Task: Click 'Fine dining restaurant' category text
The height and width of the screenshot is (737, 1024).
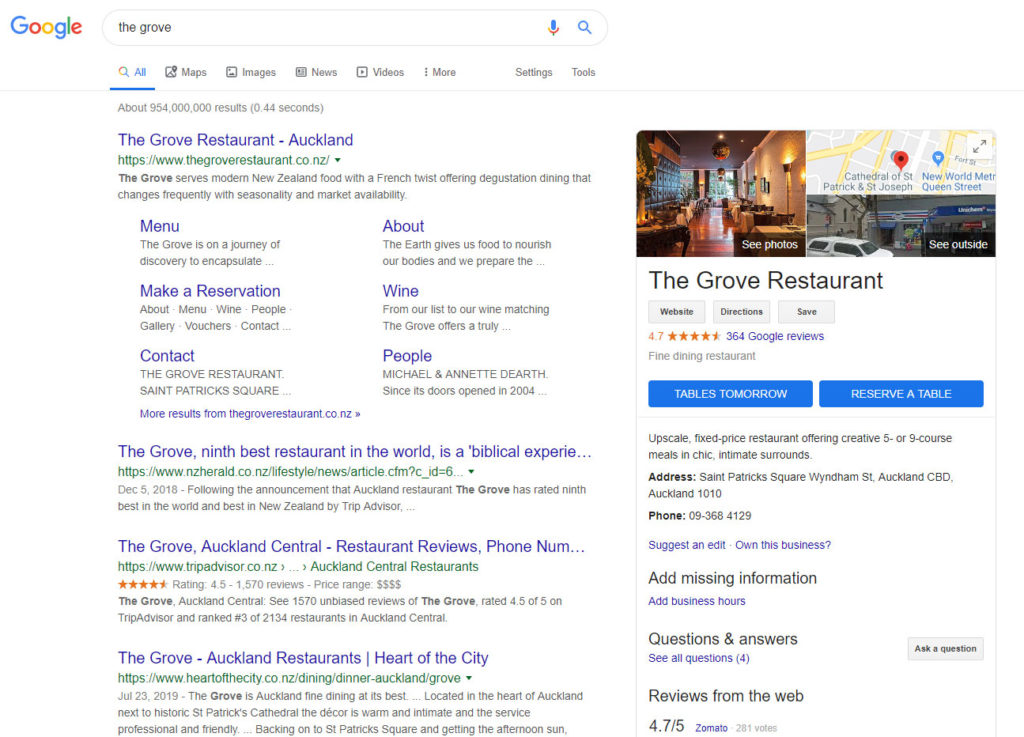Action: coord(701,356)
